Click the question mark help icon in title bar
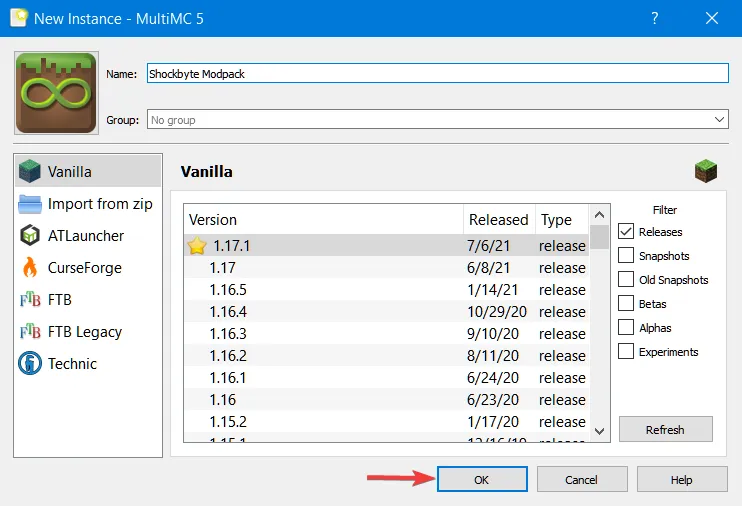742x506 pixels. click(x=655, y=18)
